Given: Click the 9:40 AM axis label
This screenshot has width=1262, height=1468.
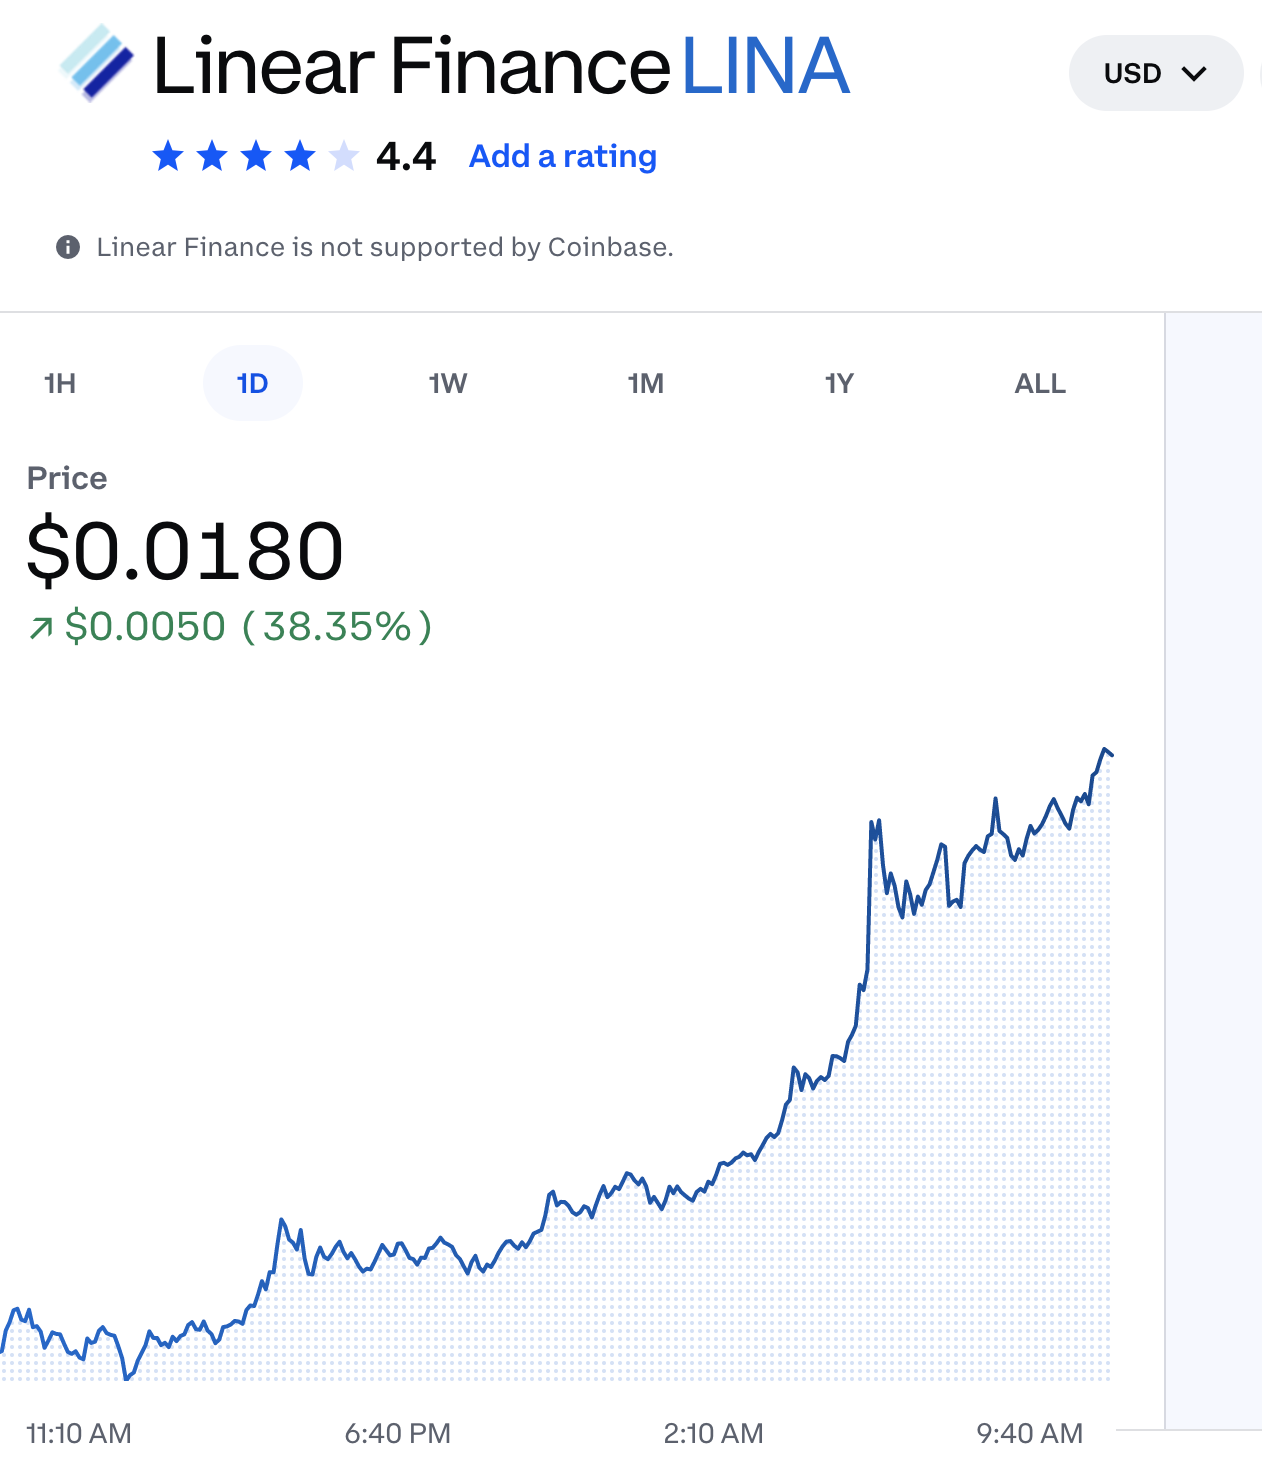Looking at the screenshot, I should [x=1029, y=1434].
